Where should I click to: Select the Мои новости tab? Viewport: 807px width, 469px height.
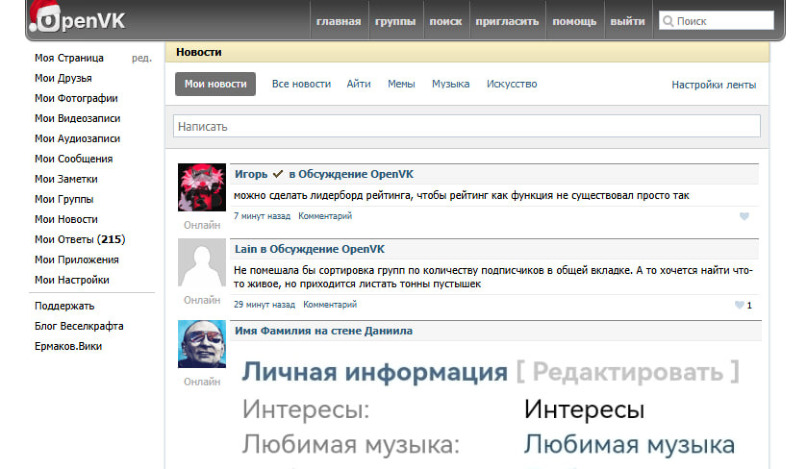[215, 84]
